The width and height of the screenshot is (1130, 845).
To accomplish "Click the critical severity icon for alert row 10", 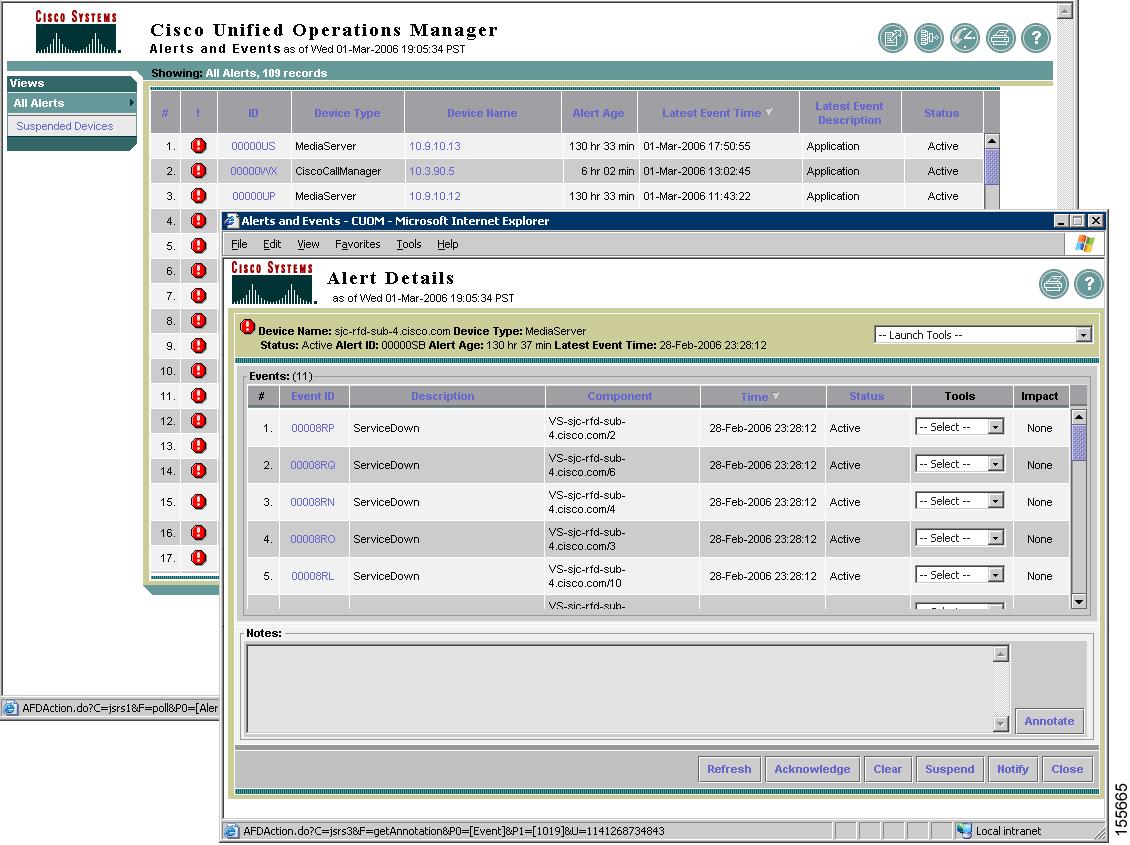I will 199,371.
